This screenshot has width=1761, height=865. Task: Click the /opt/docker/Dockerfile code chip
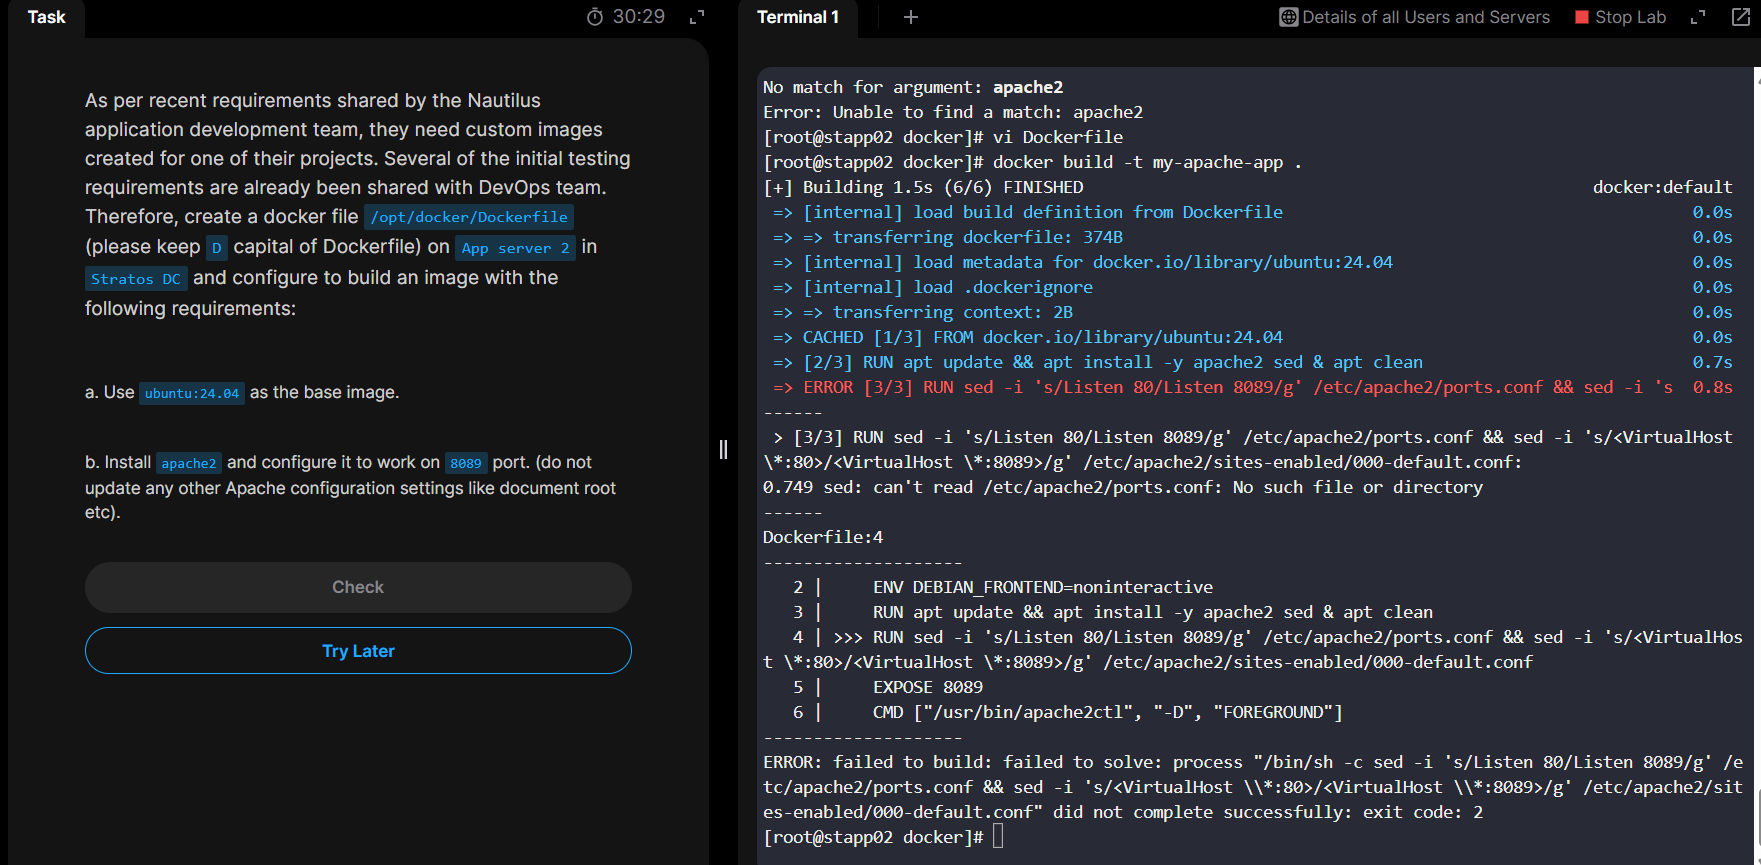pyautogui.click(x=469, y=217)
